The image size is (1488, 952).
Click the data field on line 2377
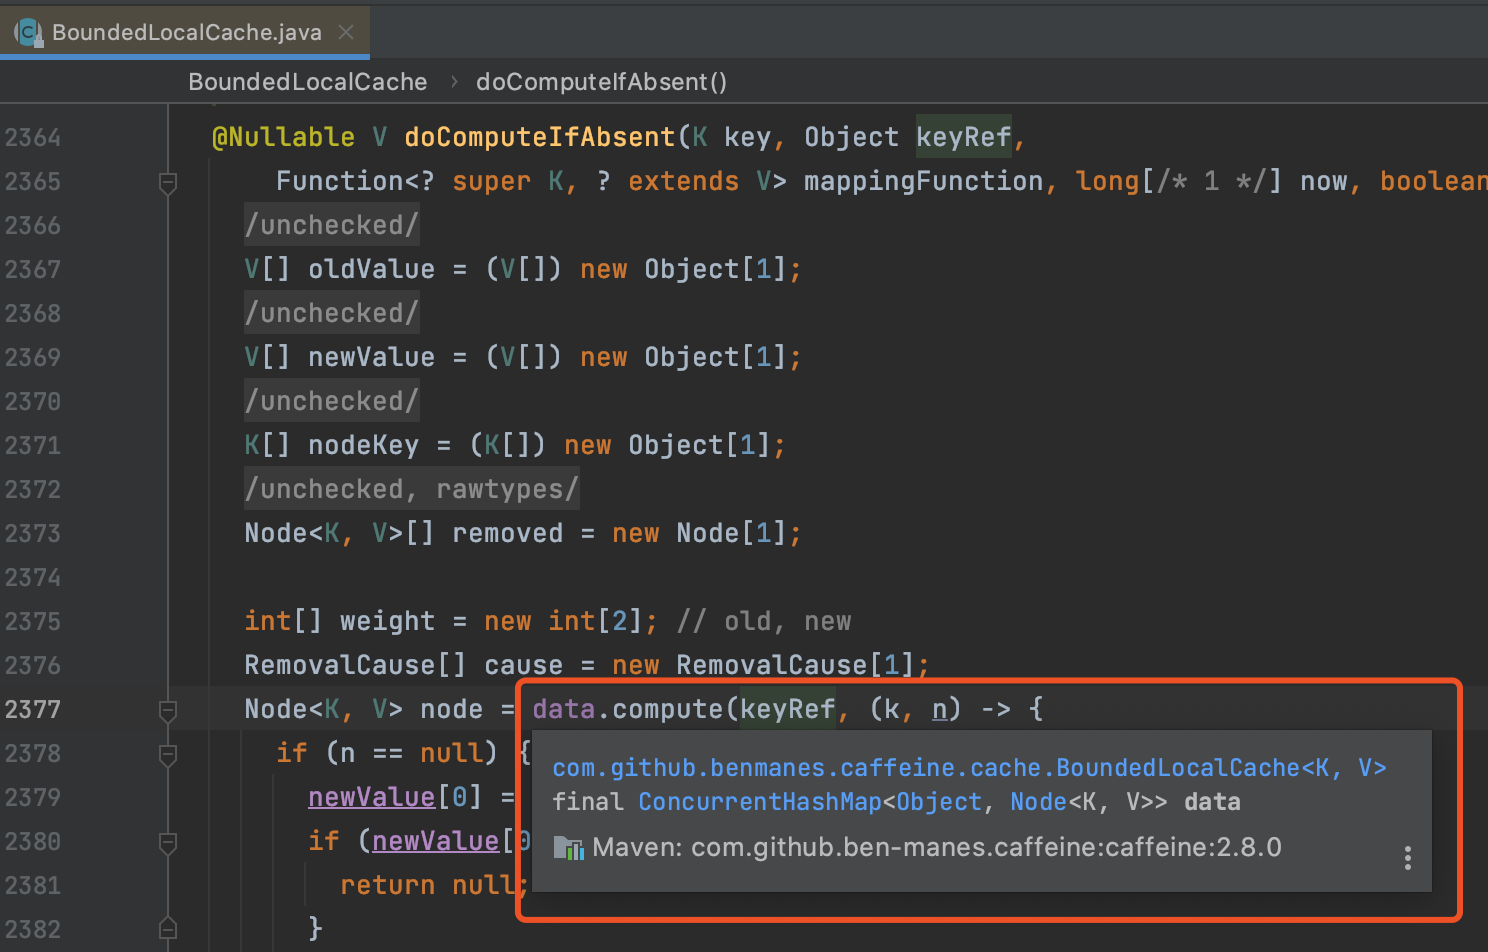point(564,709)
